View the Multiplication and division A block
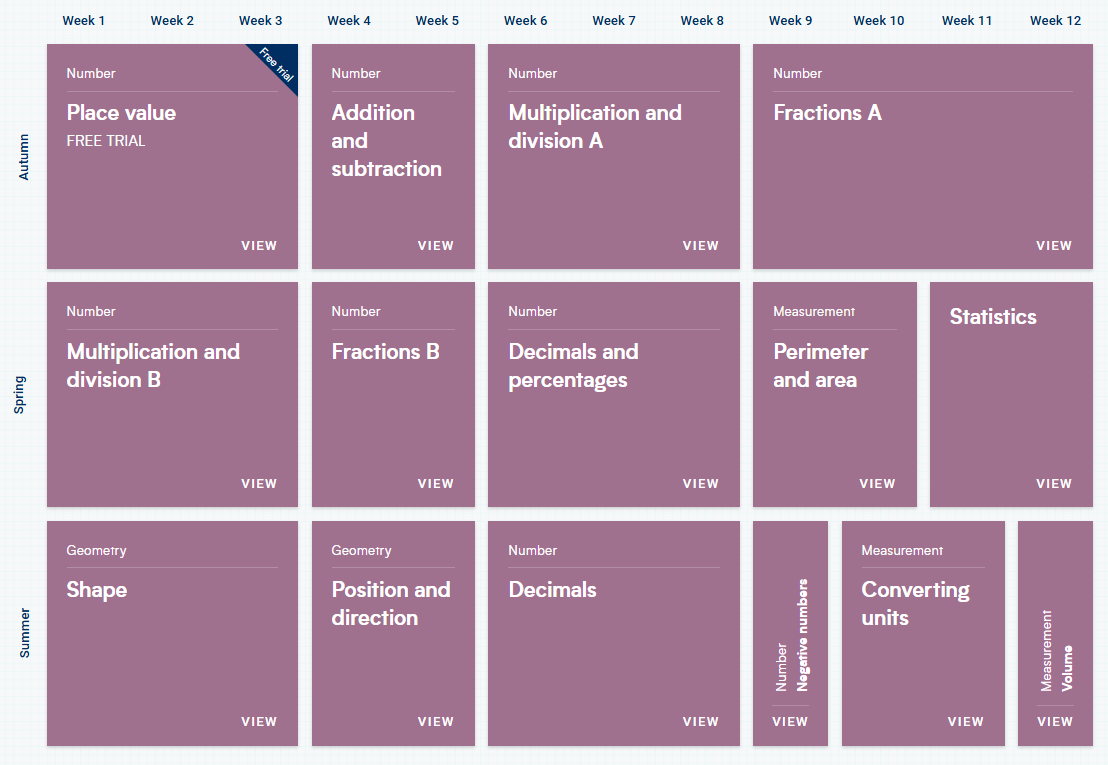The image size is (1108, 765). pos(700,246)
